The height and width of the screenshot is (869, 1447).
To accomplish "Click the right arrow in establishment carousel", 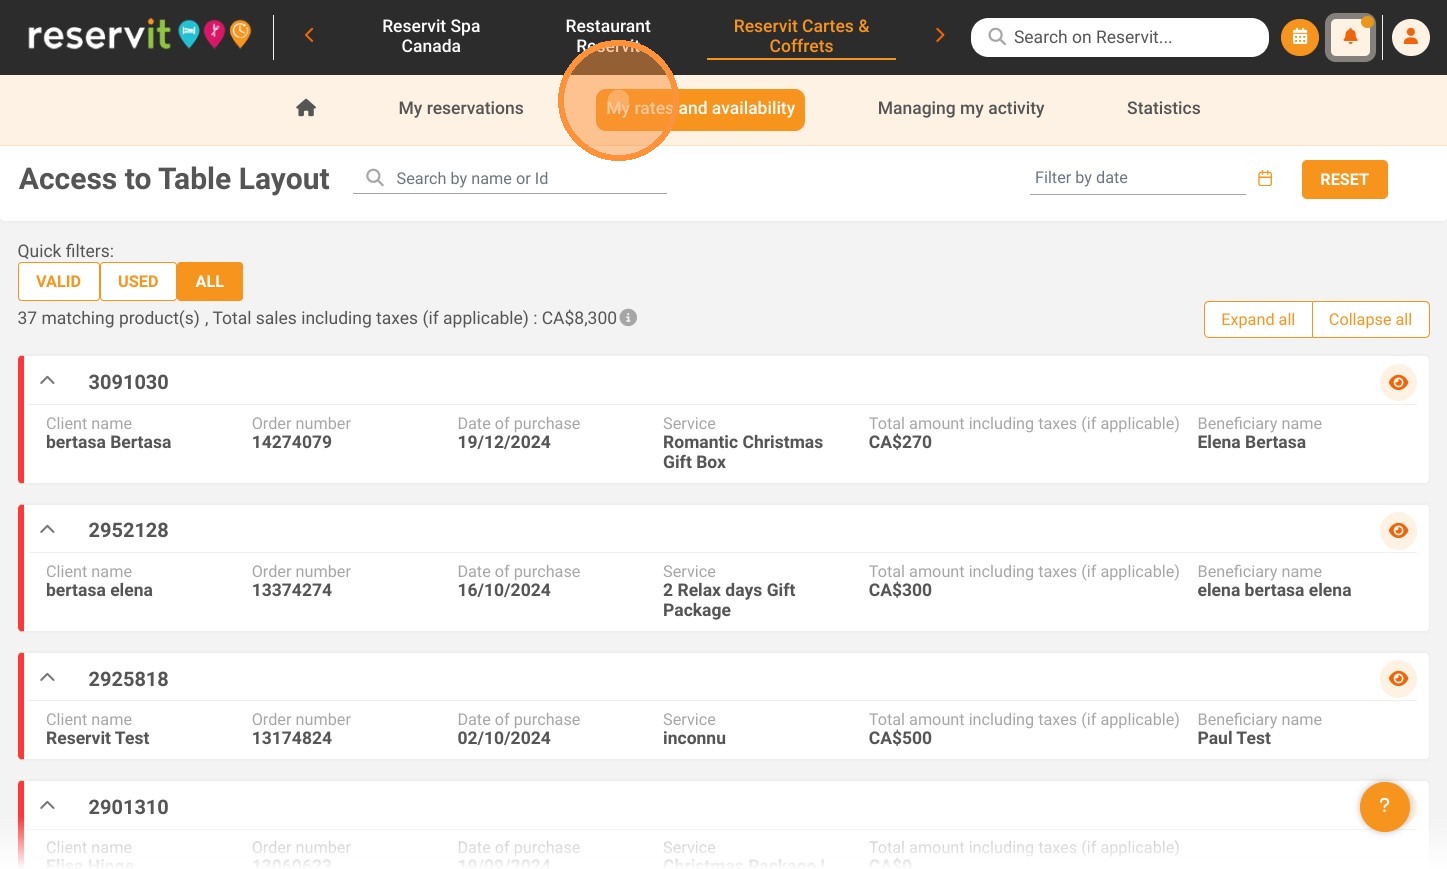I will (939, 36).
